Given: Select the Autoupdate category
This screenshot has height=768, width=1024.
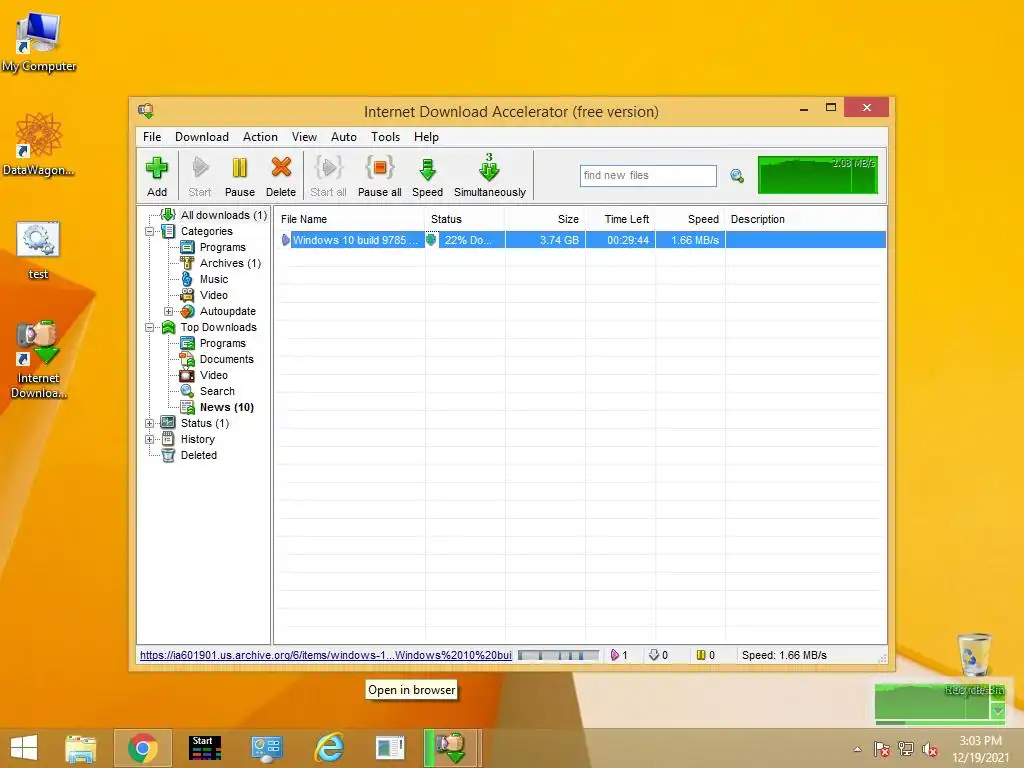Looking at the screenshot, I should [227, 311].
